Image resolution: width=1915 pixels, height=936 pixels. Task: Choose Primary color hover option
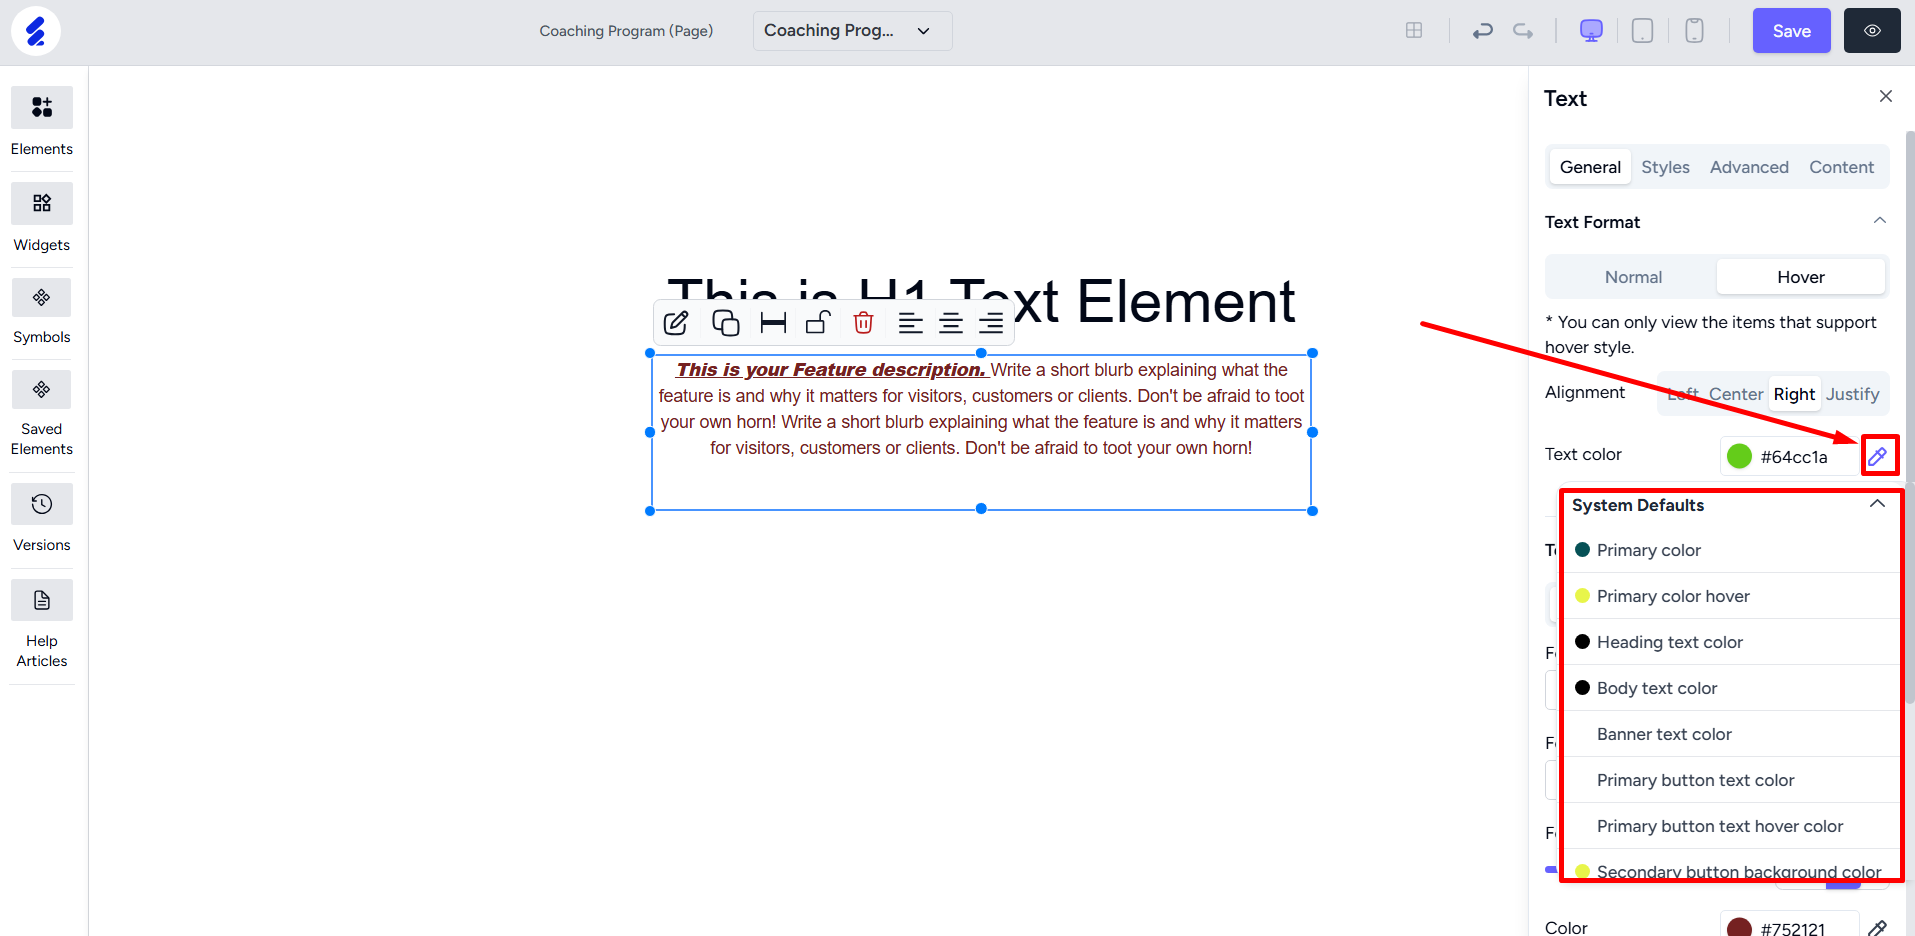pos(1730,596)
